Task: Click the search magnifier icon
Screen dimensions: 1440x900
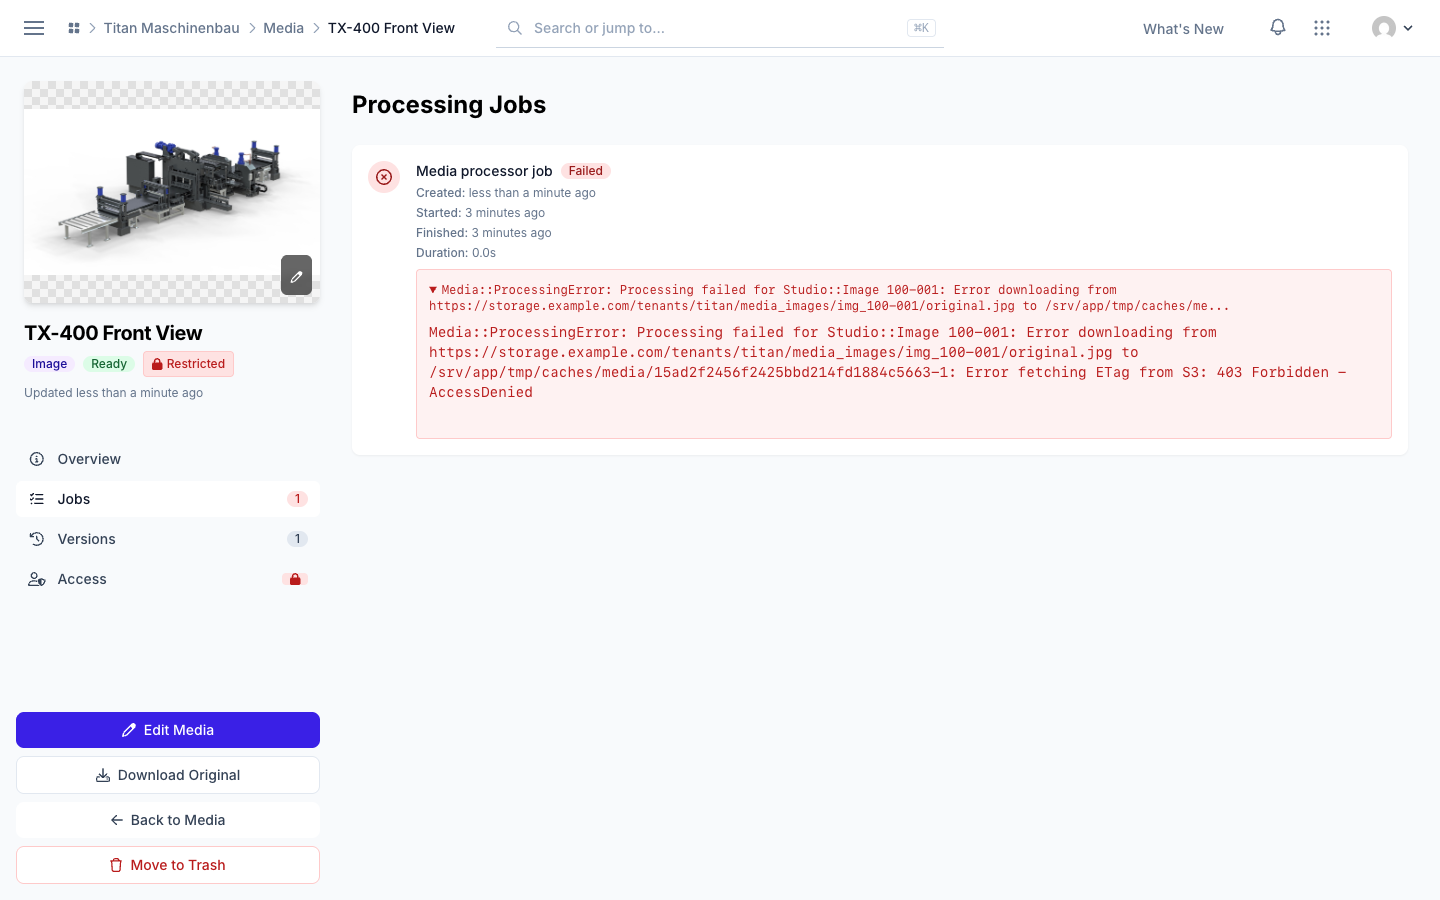Action: 515,28
